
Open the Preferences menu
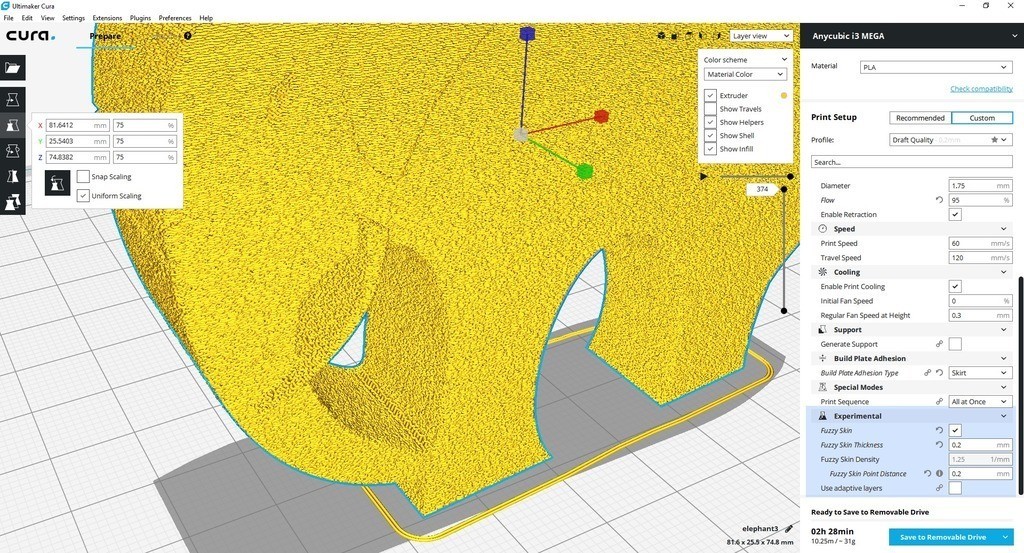pyautogui.click(x=175, y=18)
